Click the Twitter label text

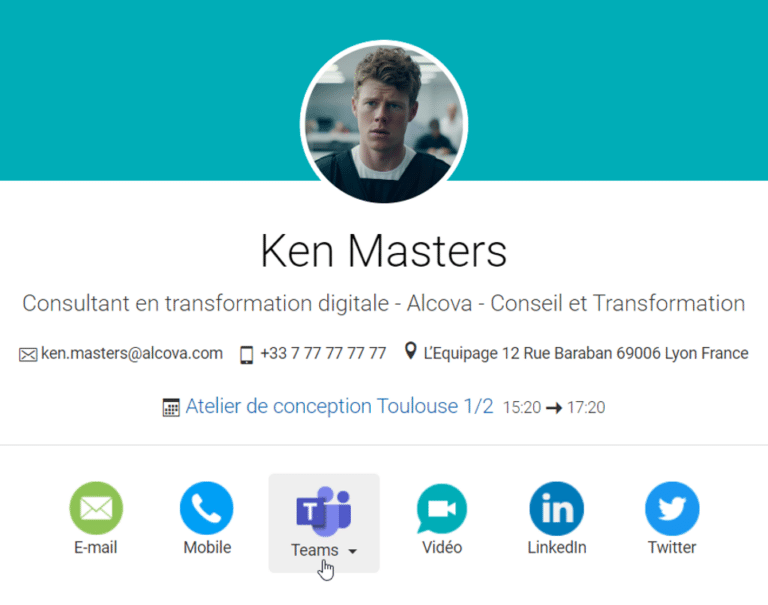pyautogui.click(x=672, y=547)
